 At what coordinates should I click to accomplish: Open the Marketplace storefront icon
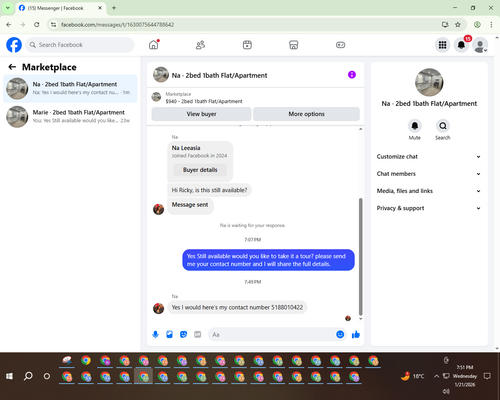coord(294,45)
